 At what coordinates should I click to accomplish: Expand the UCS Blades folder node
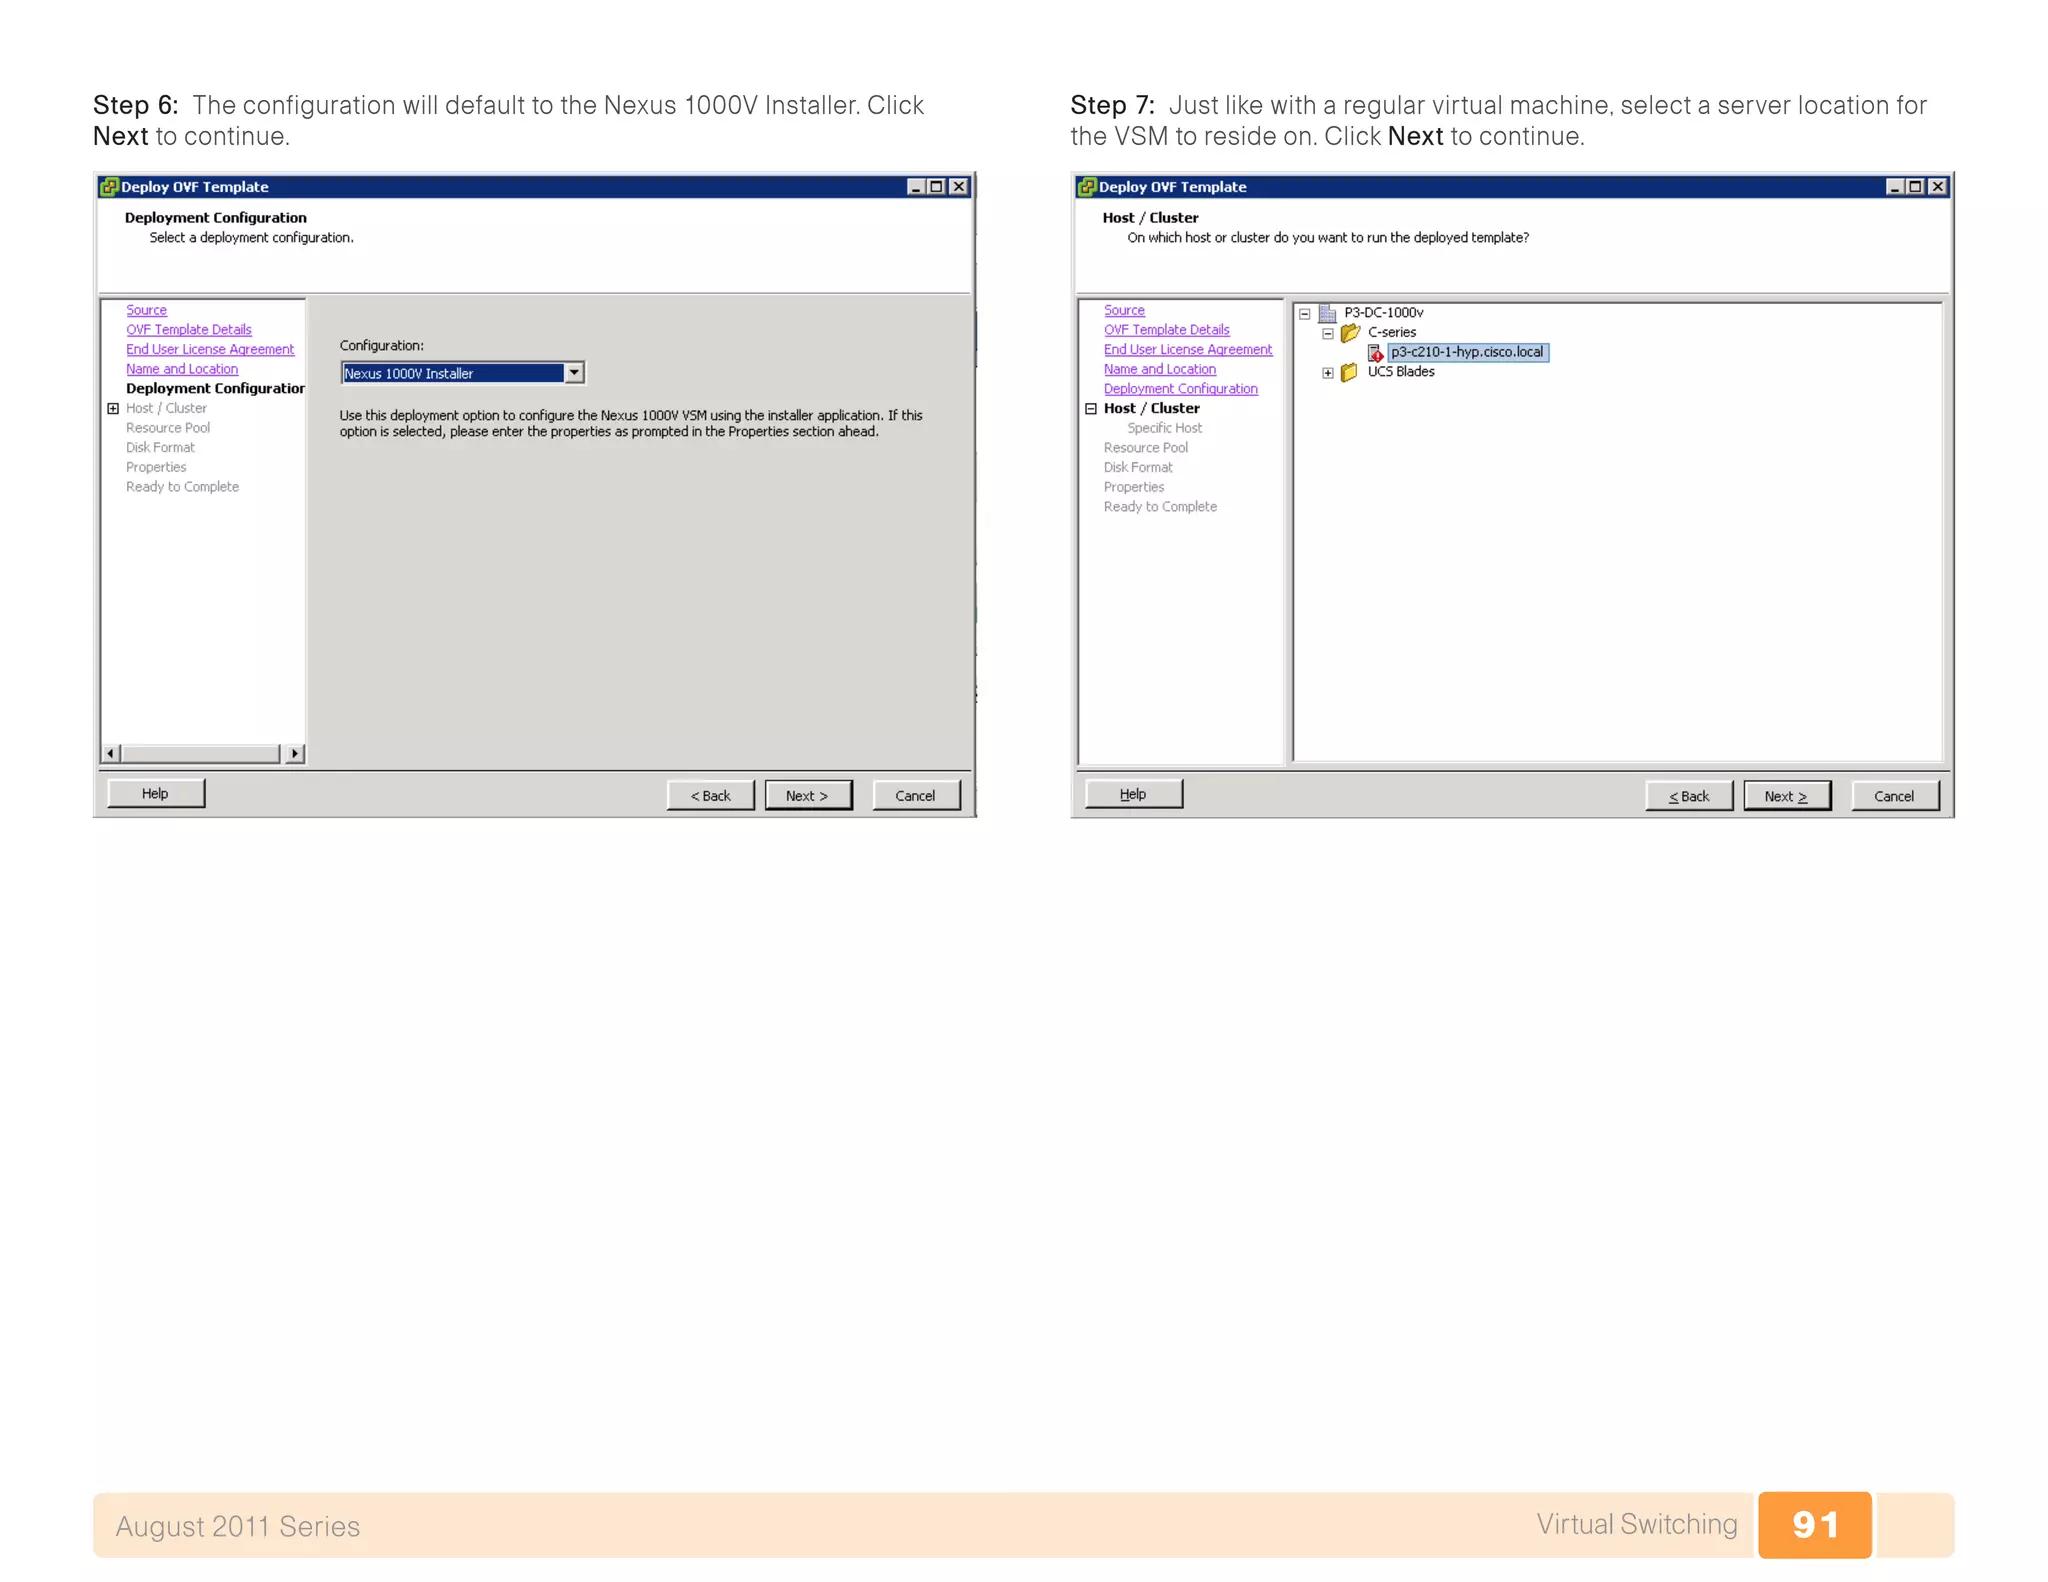(1328, 373)
